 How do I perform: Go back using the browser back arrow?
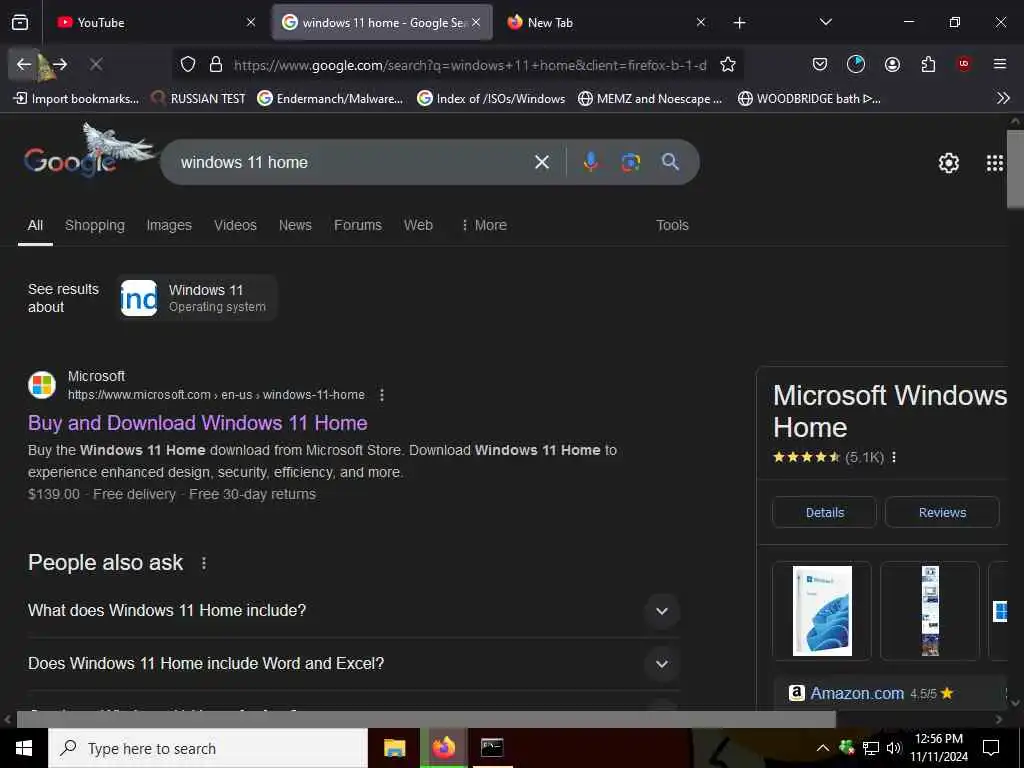click(24, 64)
